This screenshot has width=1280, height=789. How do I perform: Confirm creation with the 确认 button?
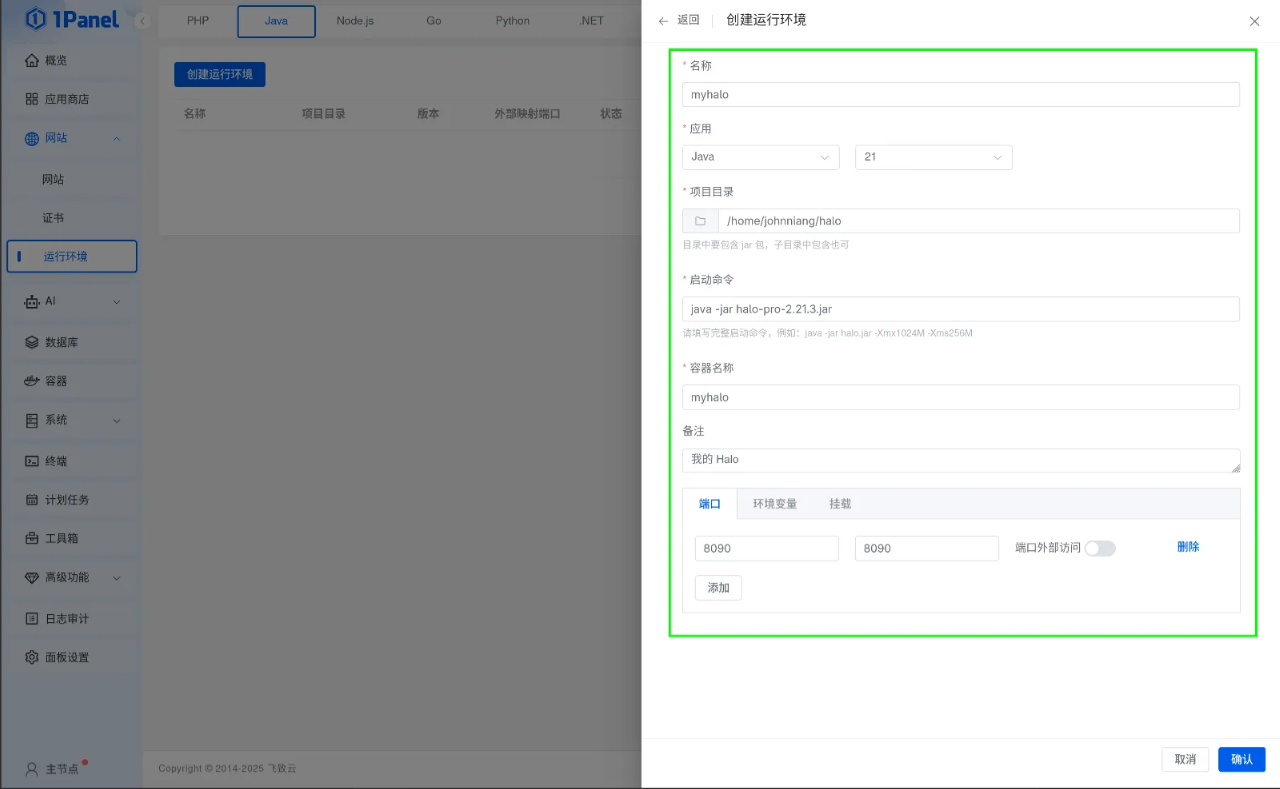click(x=1241, y=759)
